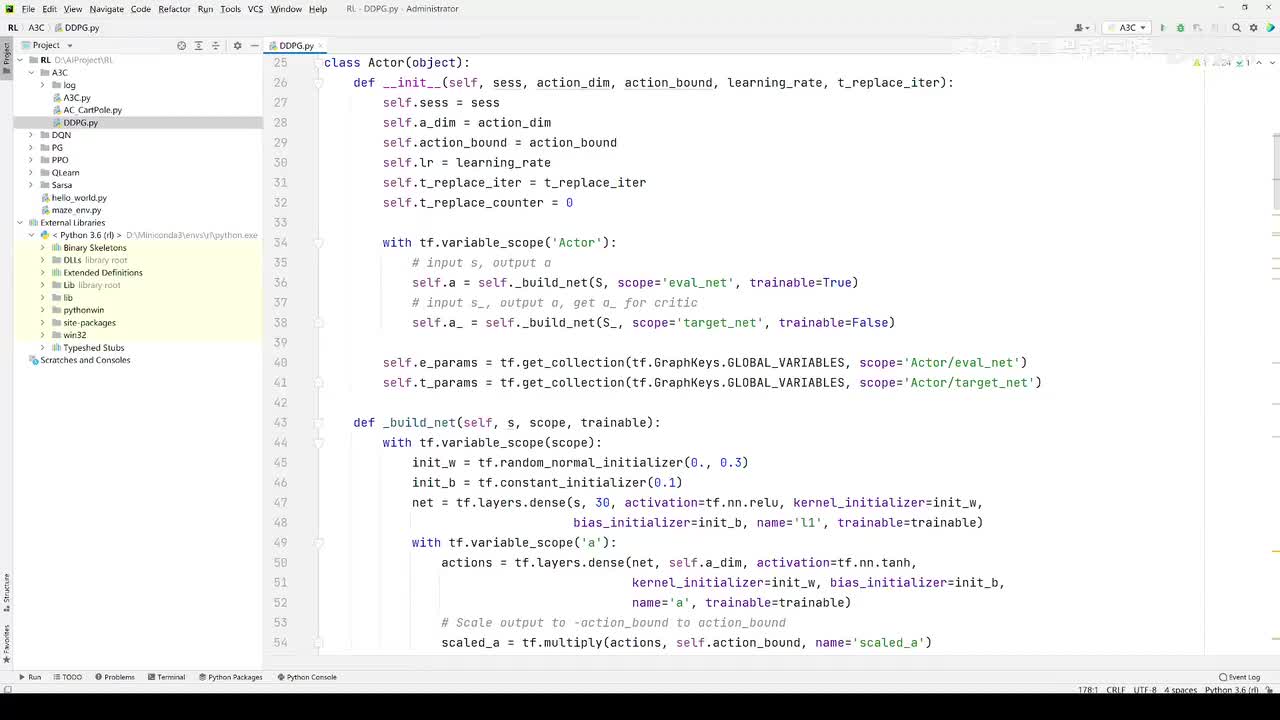This screenshot has height=720, width=1280.
Task: Expand the QLearn folder
Action: coord(31,173)
